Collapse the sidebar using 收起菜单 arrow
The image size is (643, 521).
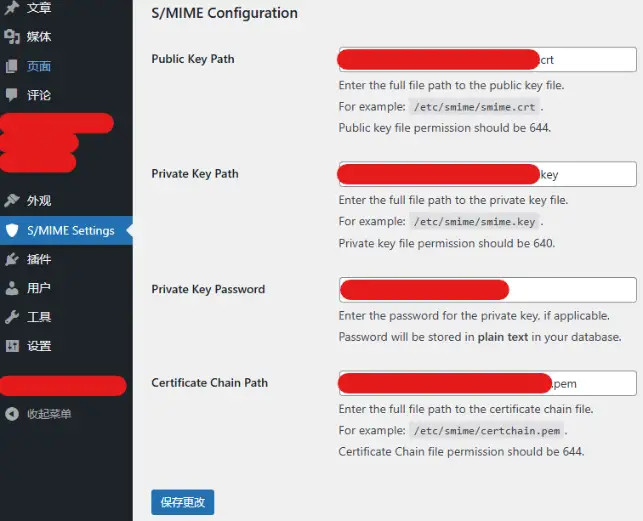click(12, 414)
